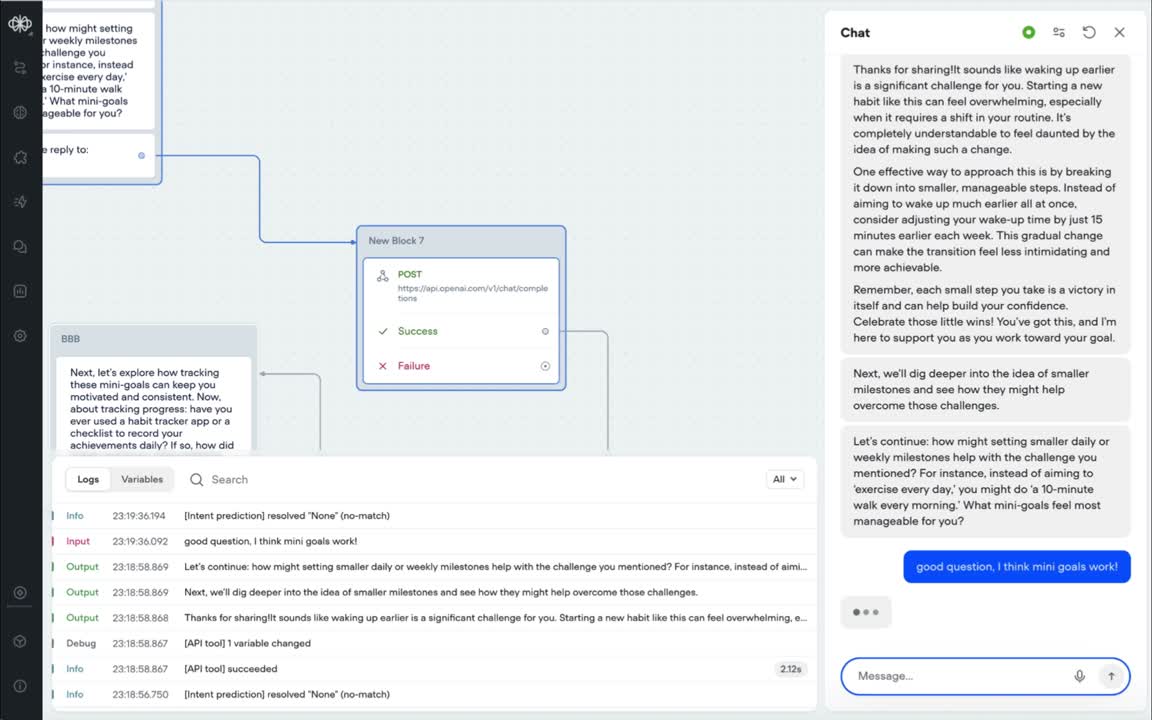This screenshot has width=1152, height=720.
Task: Click the info icon at sidebar bottom
Action: pyautogui.click(x=20, y=685)
